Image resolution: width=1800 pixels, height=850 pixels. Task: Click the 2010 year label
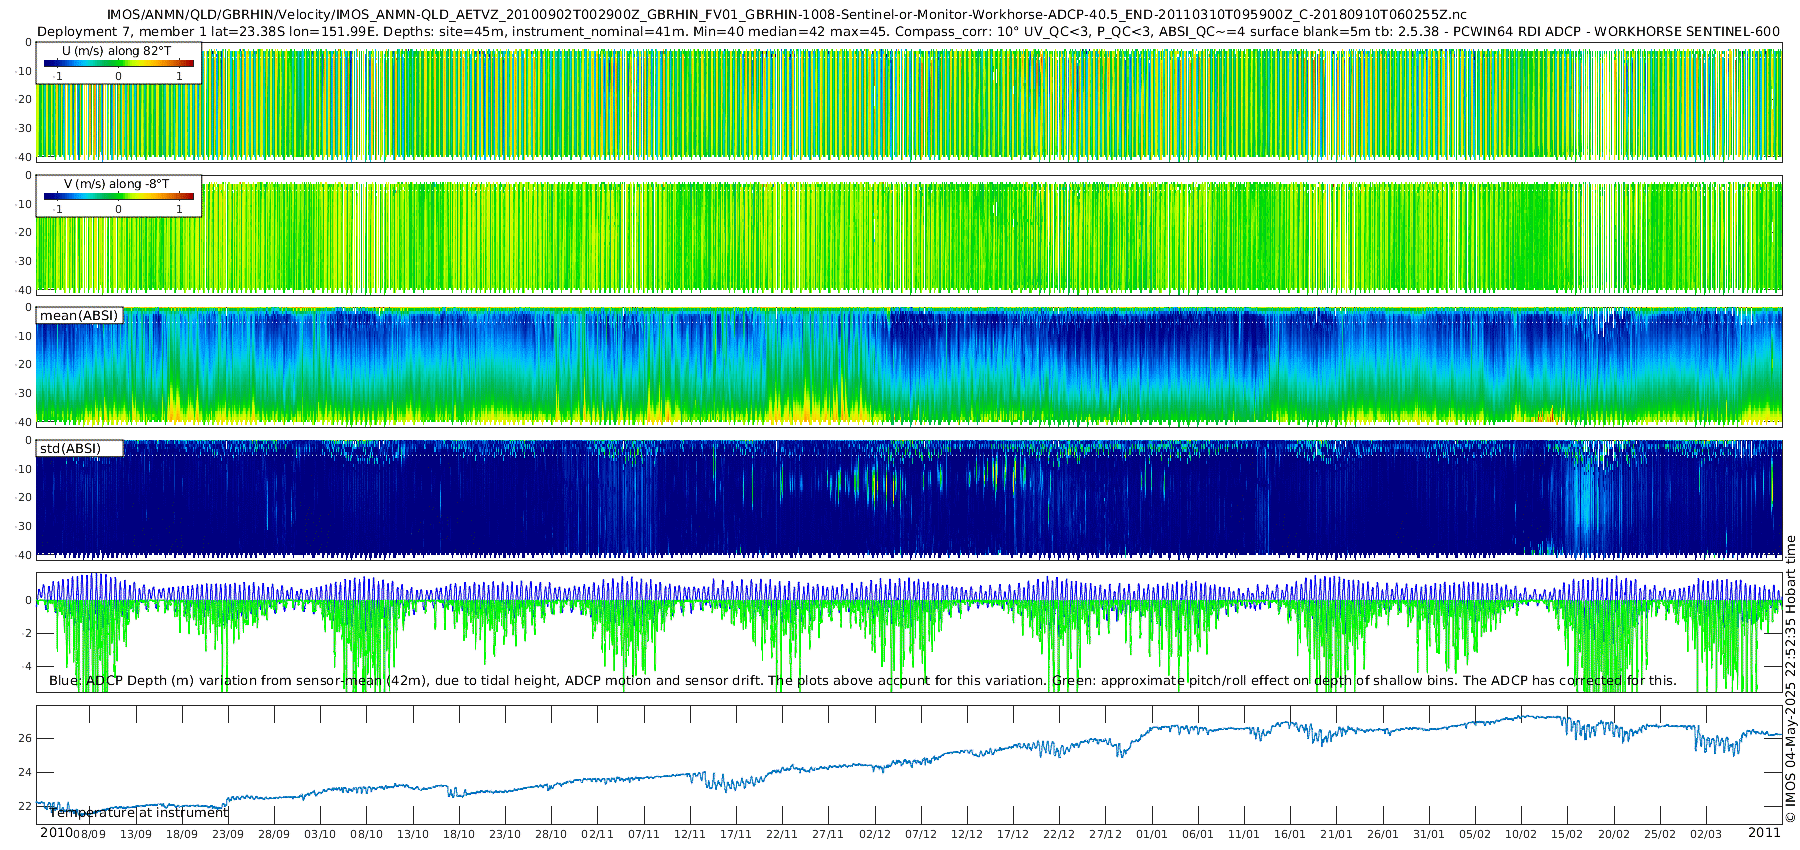56,833
